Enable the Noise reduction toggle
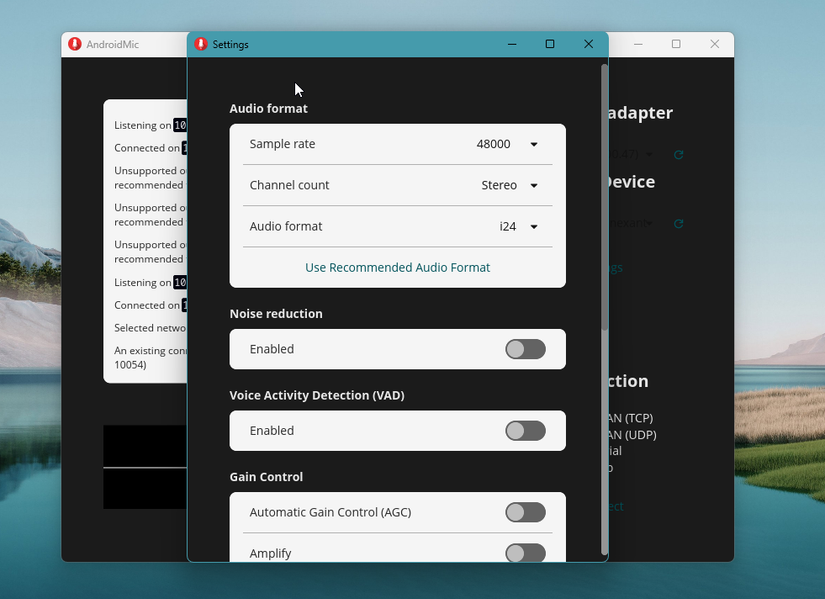This screenshot has height=599, width=825. (525, 349)
